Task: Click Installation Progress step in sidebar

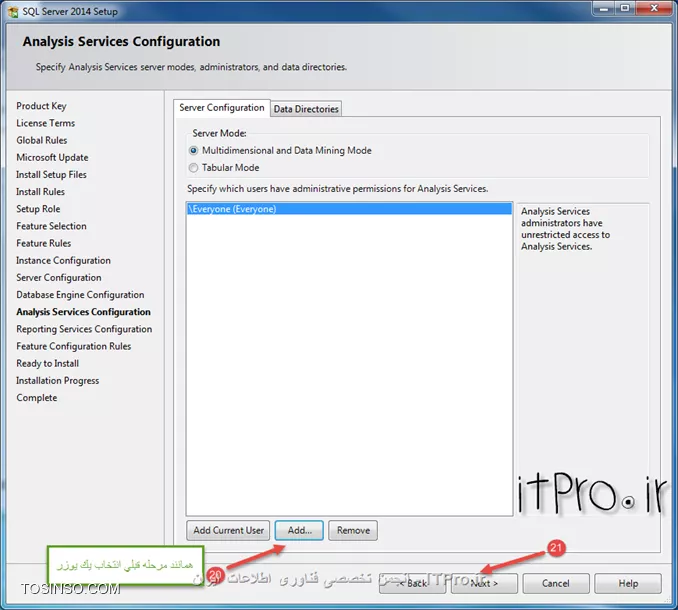Action: 58,381
